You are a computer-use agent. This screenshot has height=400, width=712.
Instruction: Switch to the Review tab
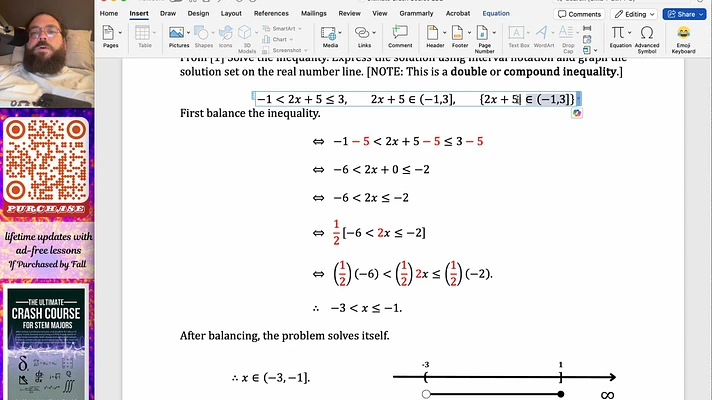click(x=349, y=14)
